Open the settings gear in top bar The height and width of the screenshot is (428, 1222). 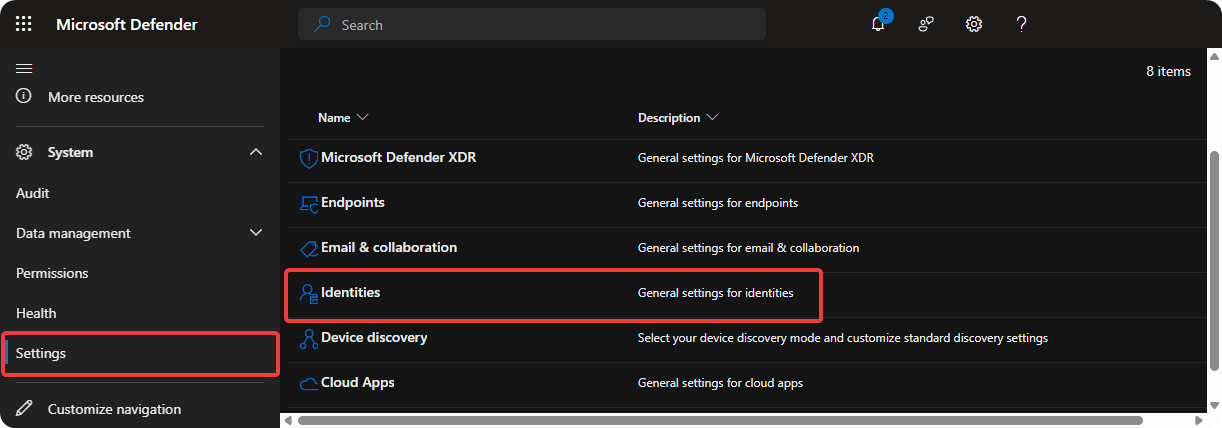[974, 24]
